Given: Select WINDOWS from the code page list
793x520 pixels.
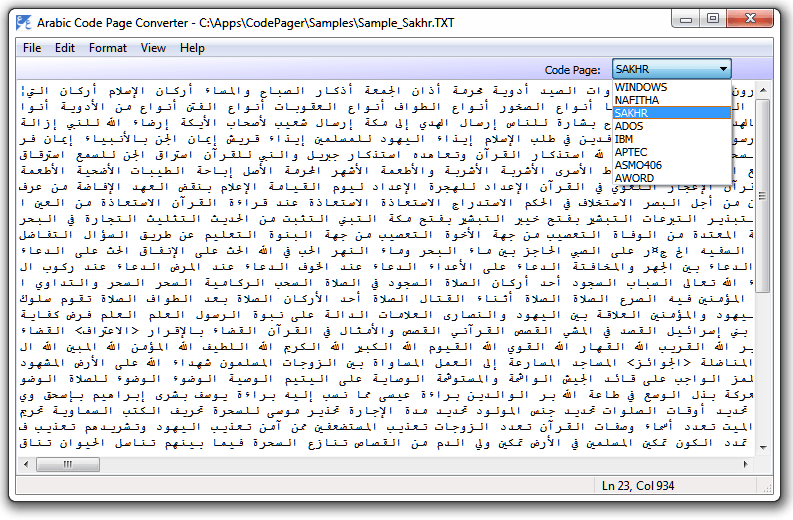Looking at the screenshot, I should pyautogui.click(x=672, y=87).
